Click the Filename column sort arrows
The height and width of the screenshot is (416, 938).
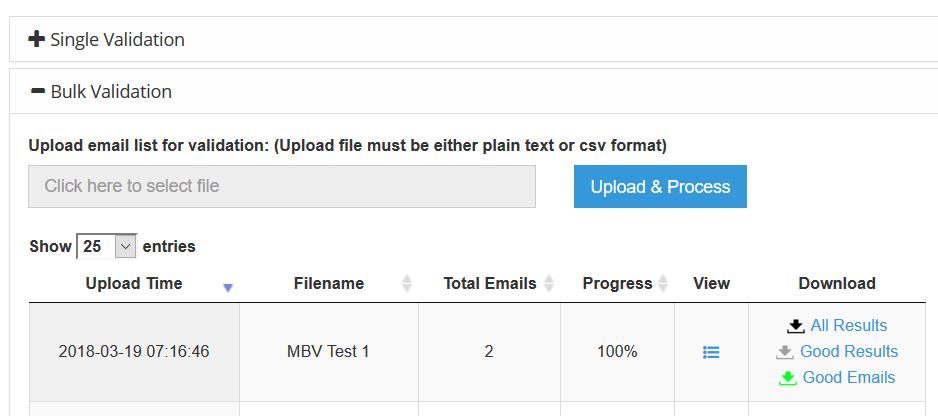406,284
